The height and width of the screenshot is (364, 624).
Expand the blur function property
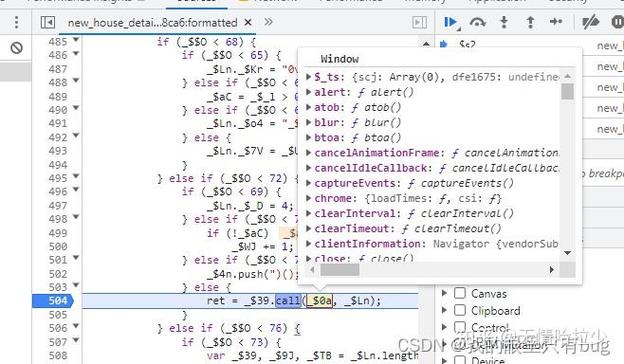click(x=308, y=122)
